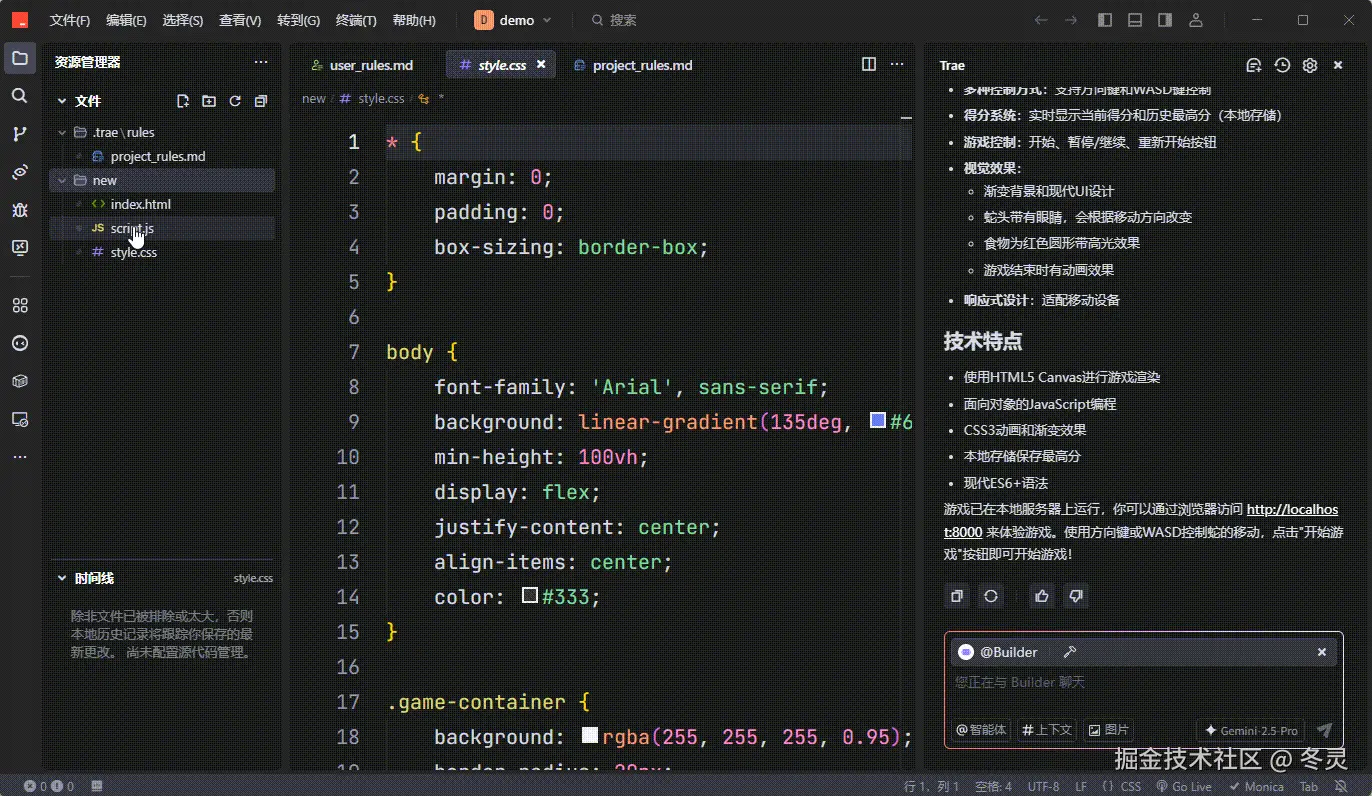Click the Monica status bar item
1372x796 pixels.
(1256, 787)
